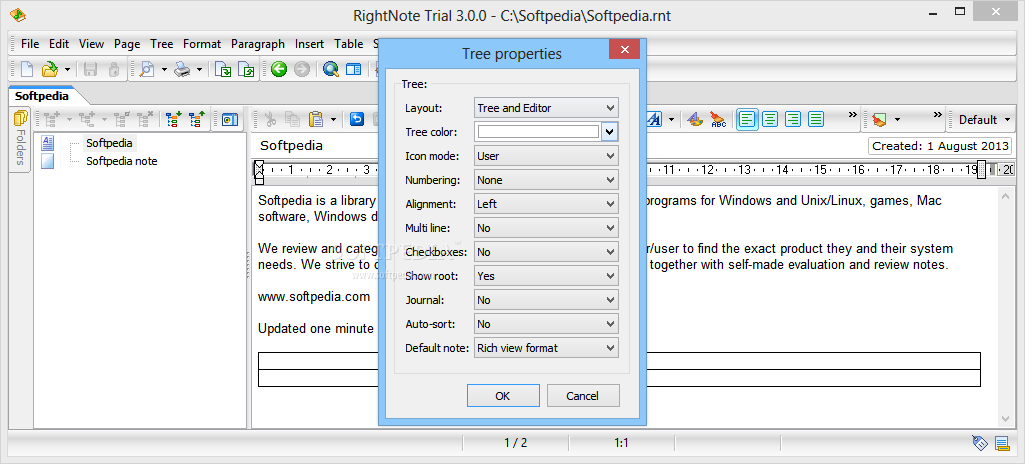Click the page snapshot icon in tree toolbar
Viewport: 1025px width, 464px height.
[230, 119]
